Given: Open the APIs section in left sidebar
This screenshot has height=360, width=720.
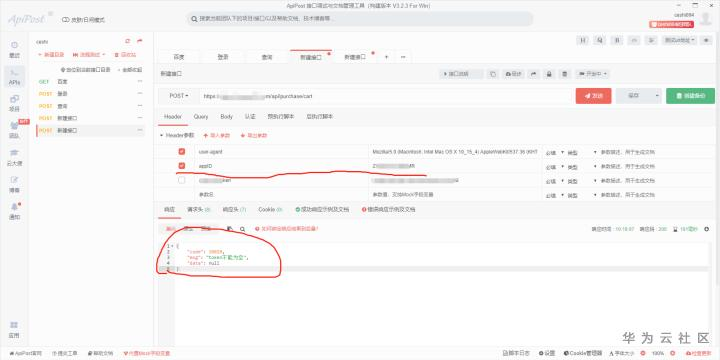Looking at the screenshot, I should (x=14, y=76).
